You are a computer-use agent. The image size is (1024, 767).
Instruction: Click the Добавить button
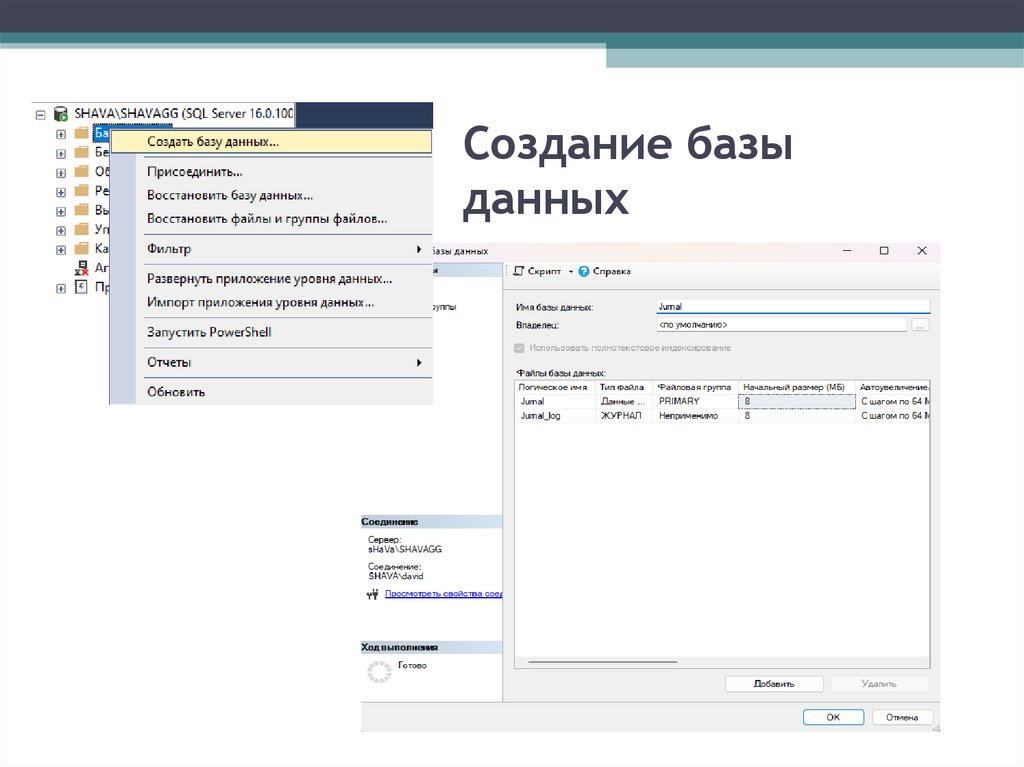pos(774,684)
